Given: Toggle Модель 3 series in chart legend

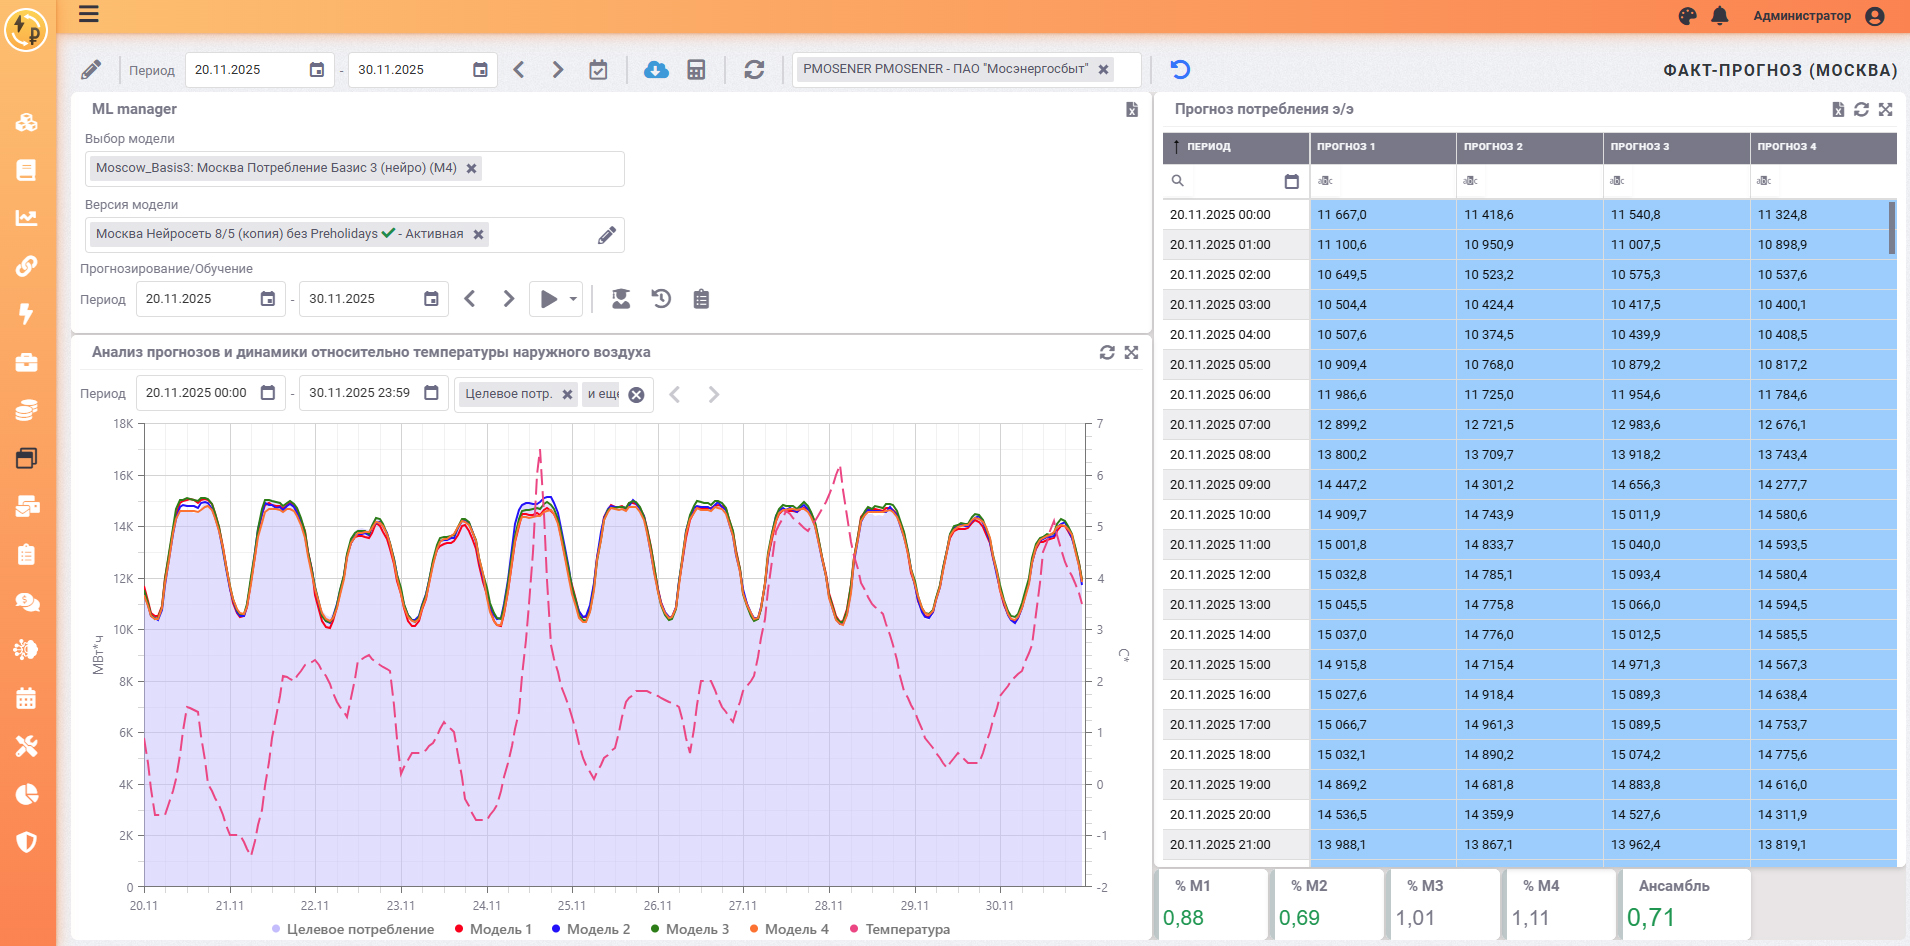Looking at the screenshot, I should (690, 929).
